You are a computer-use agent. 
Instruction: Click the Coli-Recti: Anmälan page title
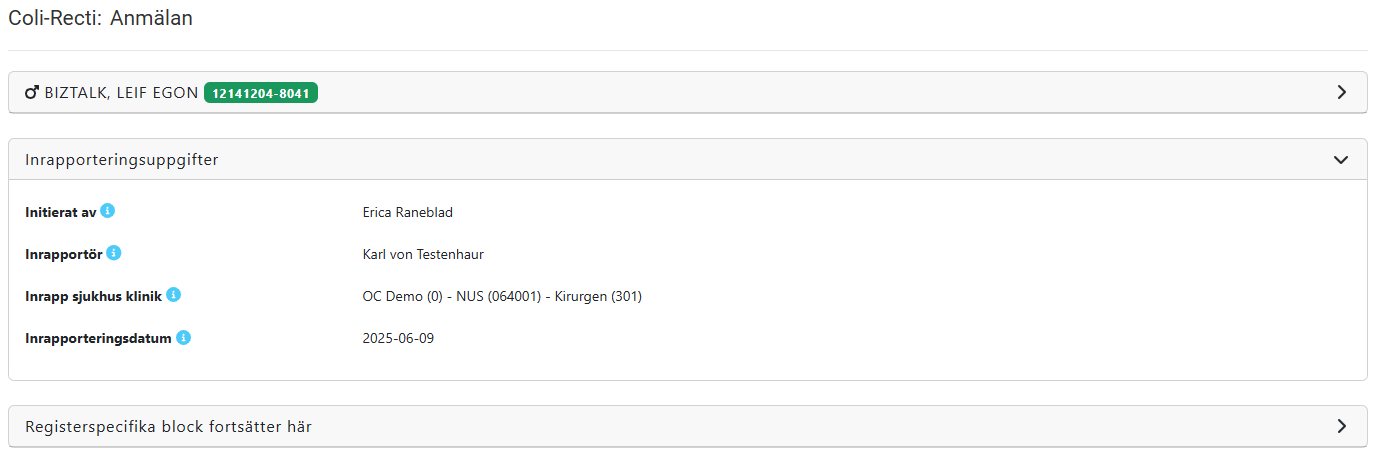[x=100, y=18]
